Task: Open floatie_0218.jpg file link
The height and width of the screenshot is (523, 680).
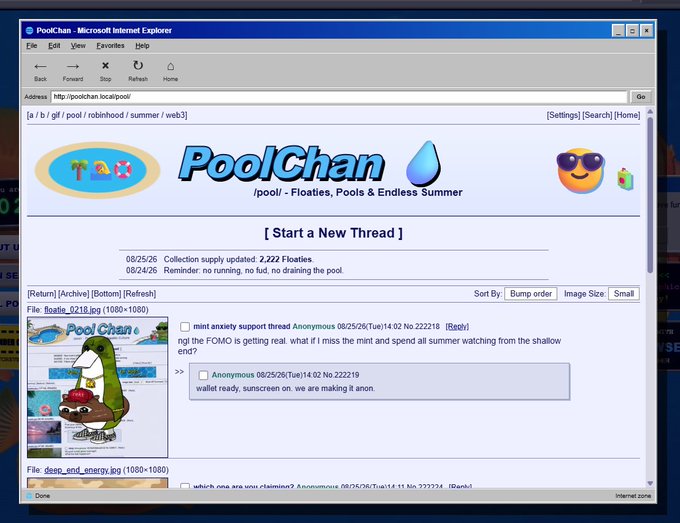Action: tap(72, 310)
